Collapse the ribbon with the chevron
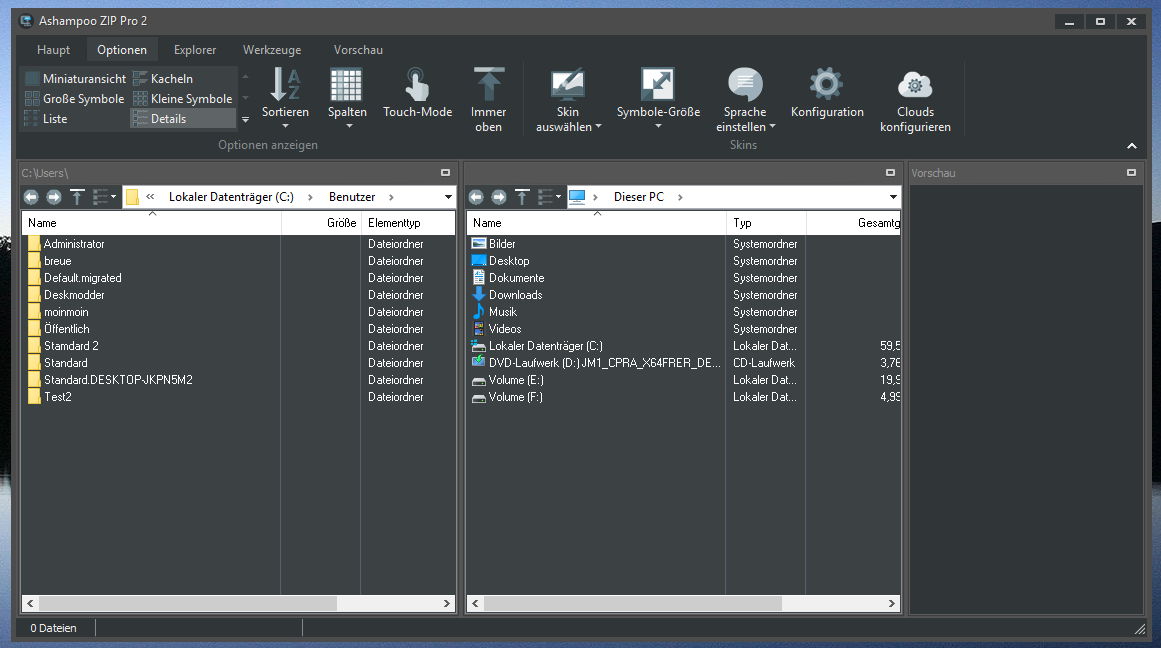Image resolution: width=1161 pixels, height=648 pixels. point(1131,146)
